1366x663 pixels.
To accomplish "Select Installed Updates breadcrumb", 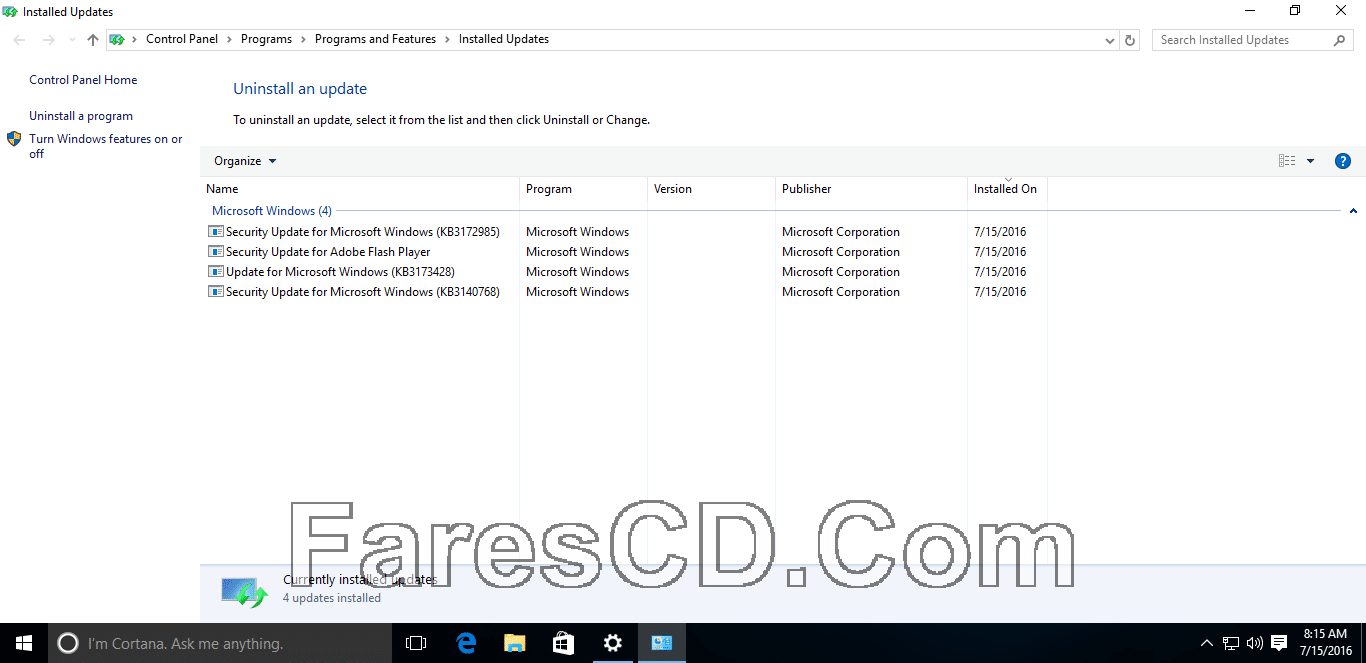I will pyautogui.click(x=504, y=39).
